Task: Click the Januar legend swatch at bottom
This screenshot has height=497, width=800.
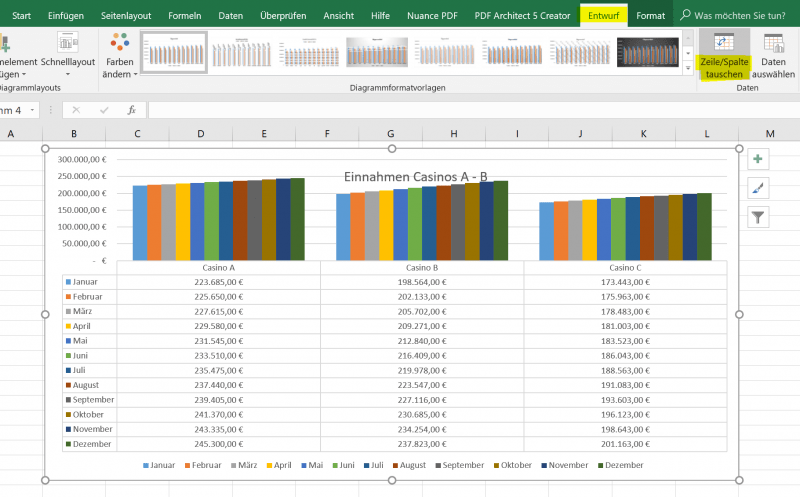Action: click(146, 465)
